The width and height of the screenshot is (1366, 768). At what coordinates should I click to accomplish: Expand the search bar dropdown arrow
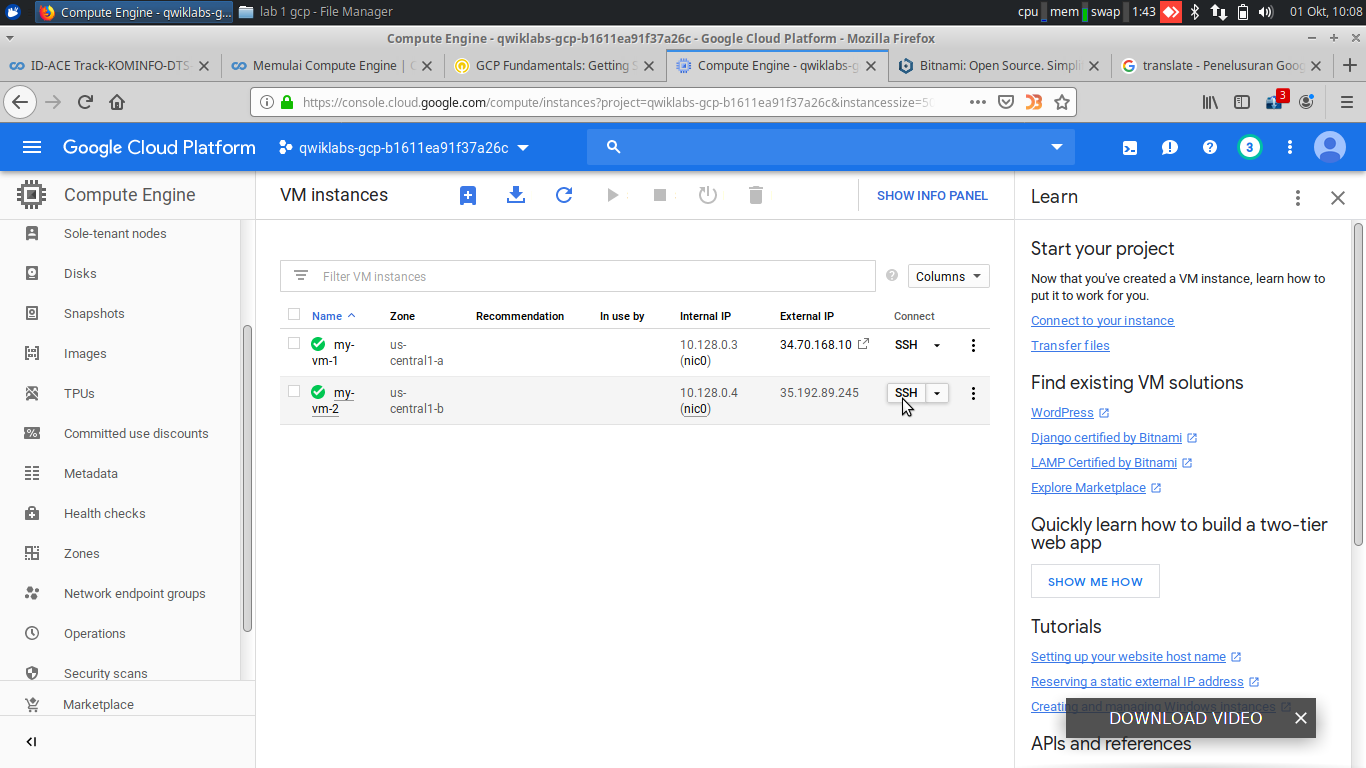(x=1057, y=147)
